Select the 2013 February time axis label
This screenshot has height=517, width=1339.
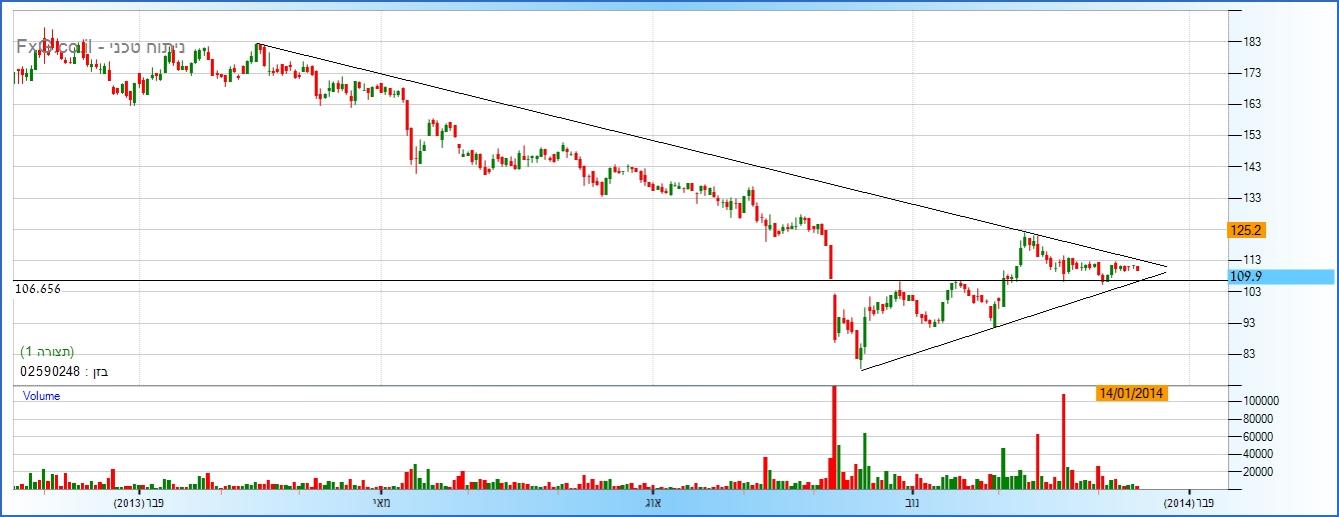(140, 502)
